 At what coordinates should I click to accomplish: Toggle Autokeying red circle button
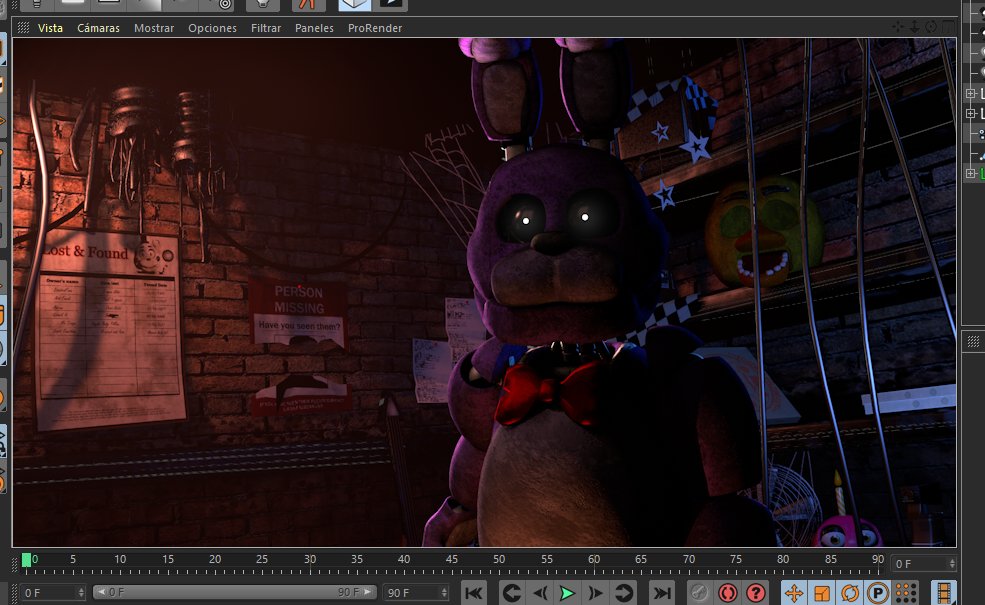point(727,592)
